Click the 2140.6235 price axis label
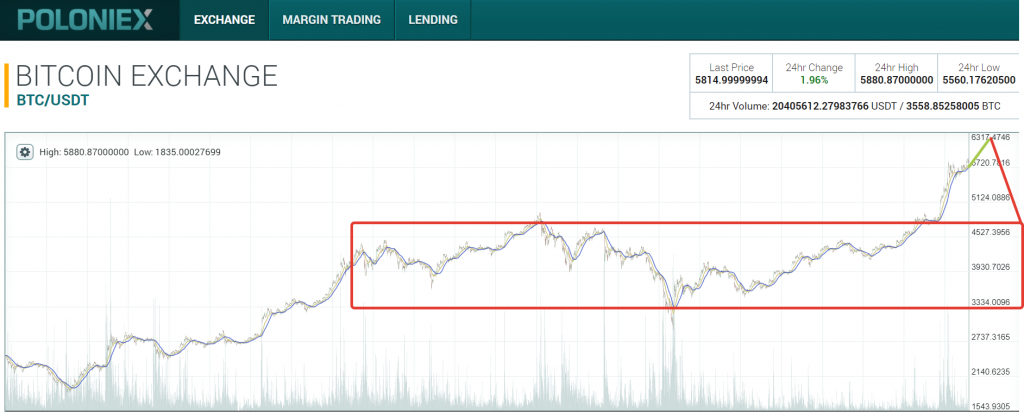Image resolution: width=1024 pixels, height=412 pixels. point(990,372)
